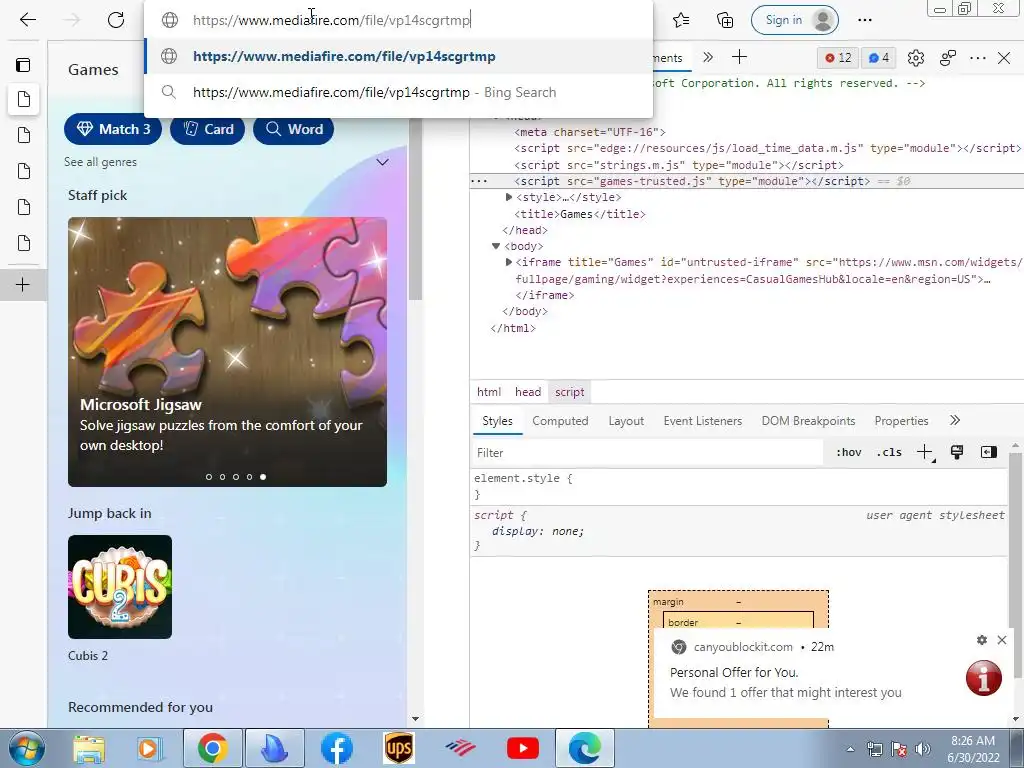Go back with the browser back arrow
The image size is (1024, 768).
tap(27, 20)
